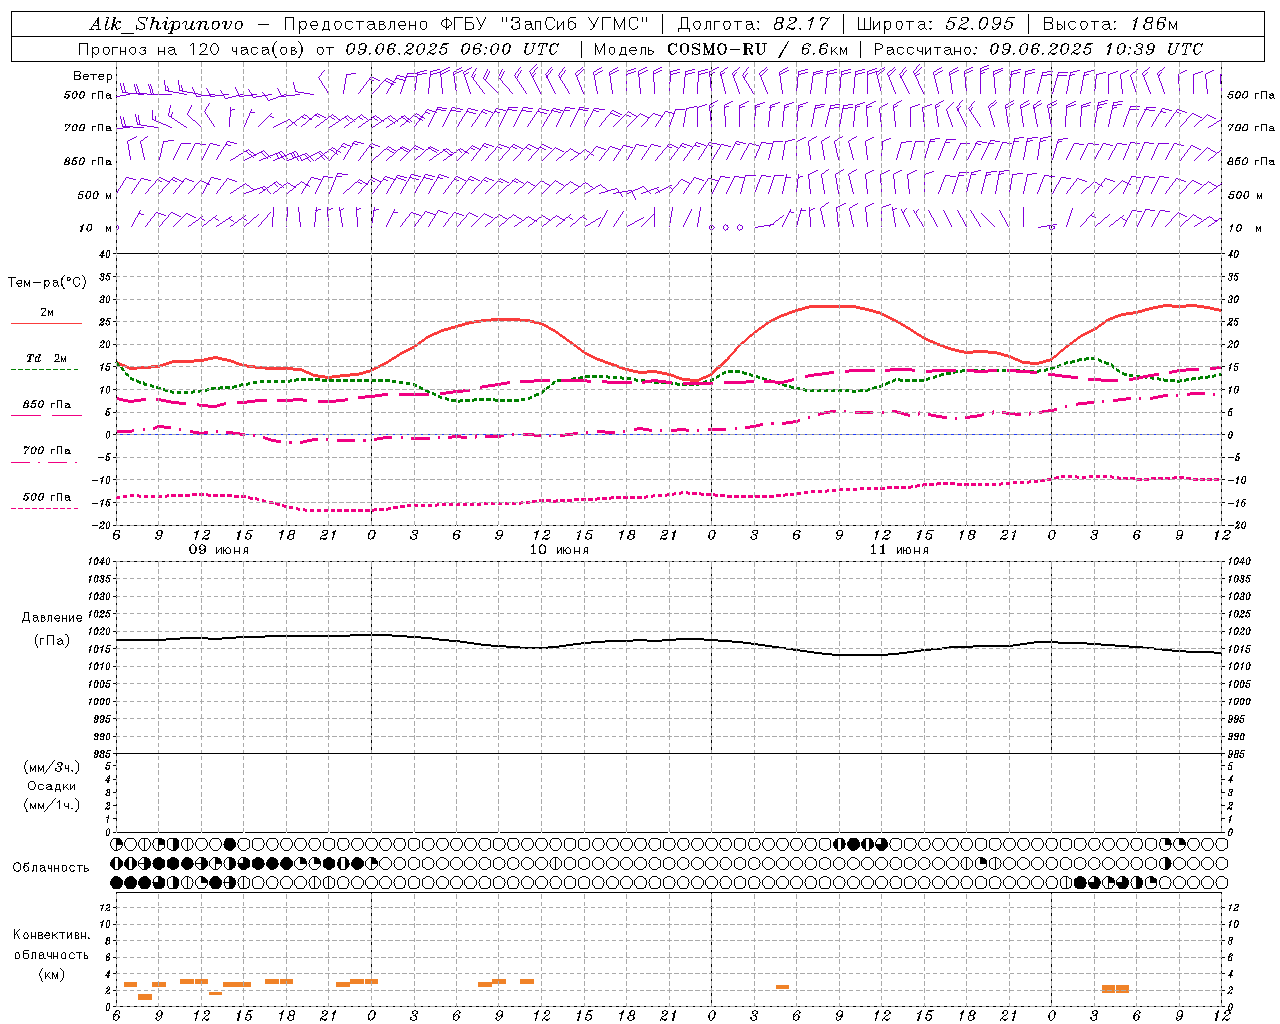Screen dimensions: 1280x1024
Task: Click the Ветер panel label
Action: coord(92,76)
